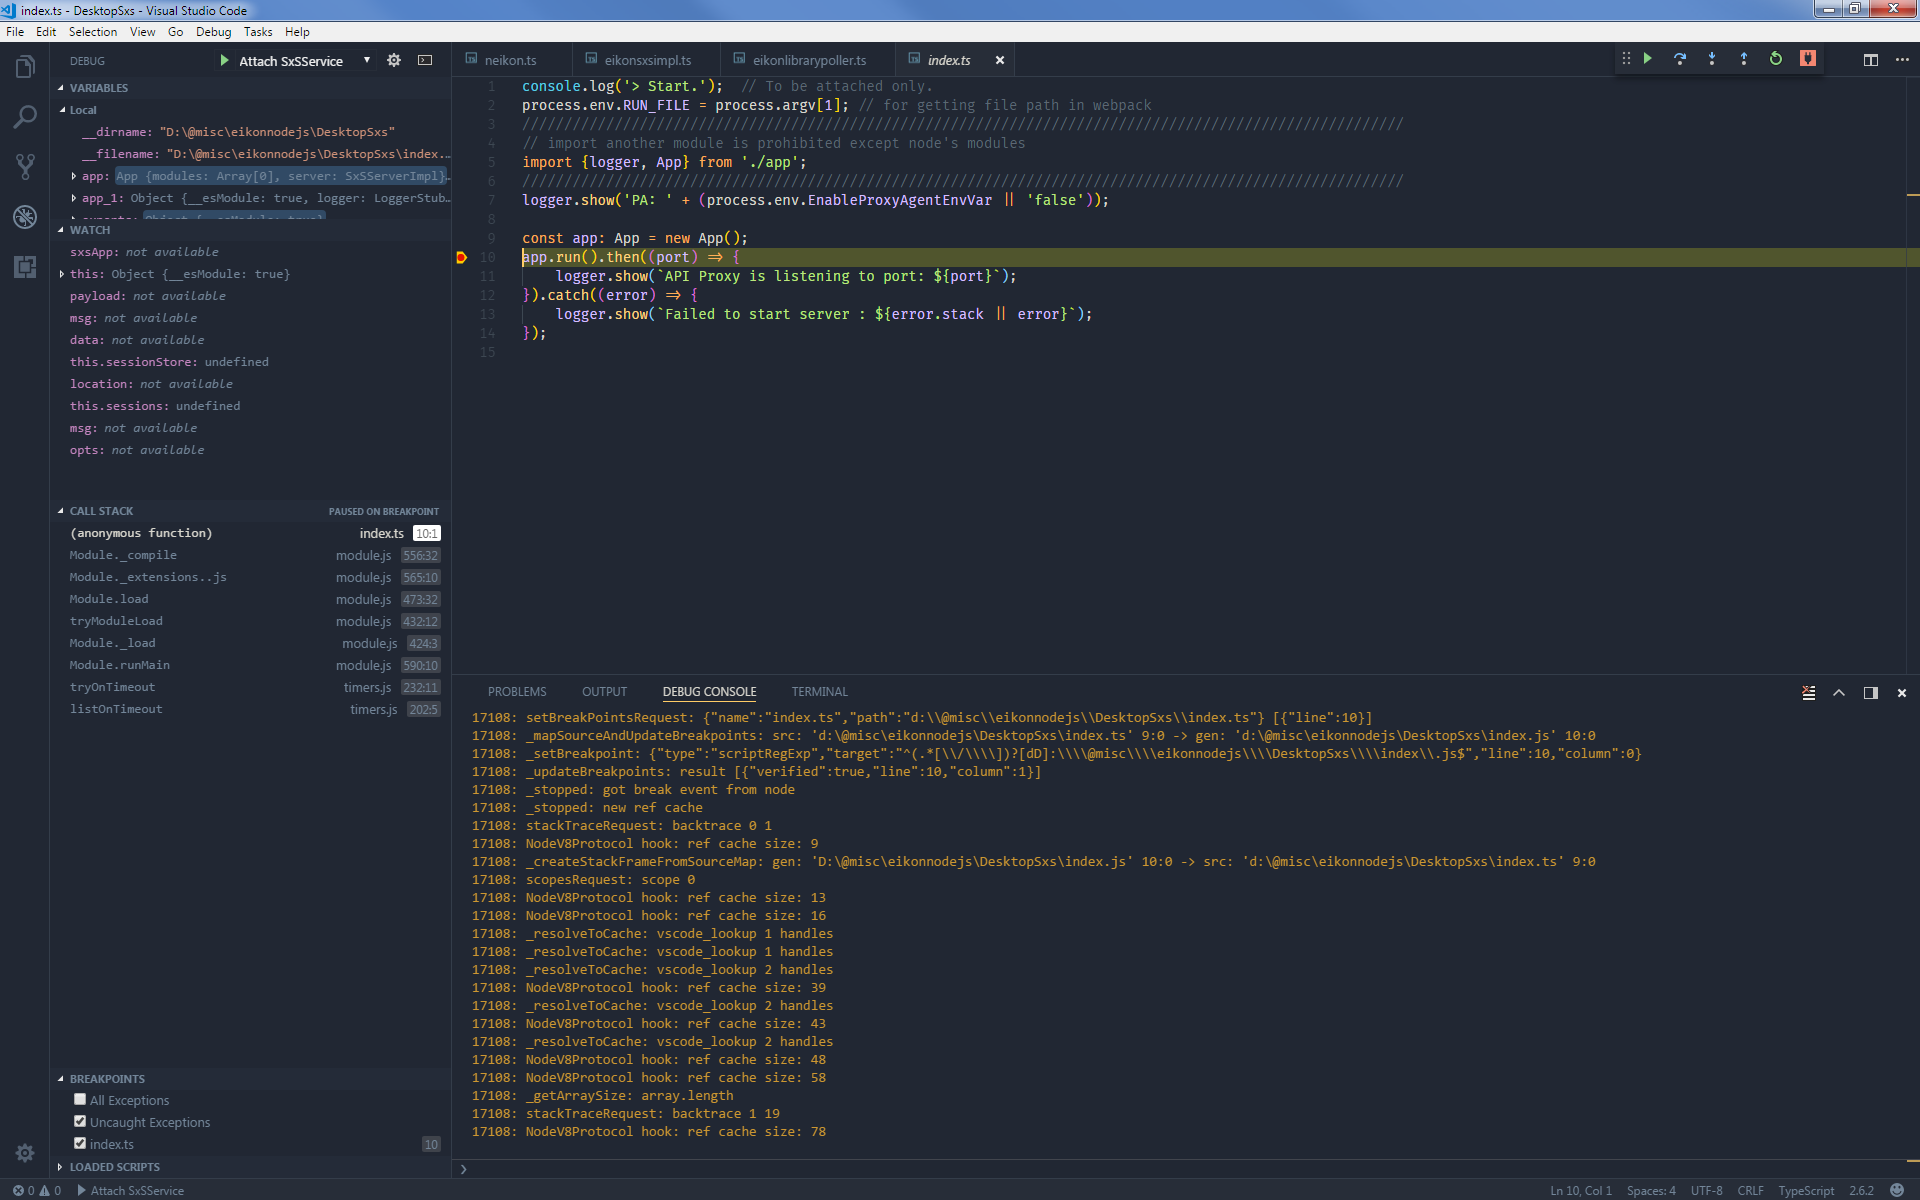
Task: Continue execution in the debug toolbar
Action: pos(1647,59)
